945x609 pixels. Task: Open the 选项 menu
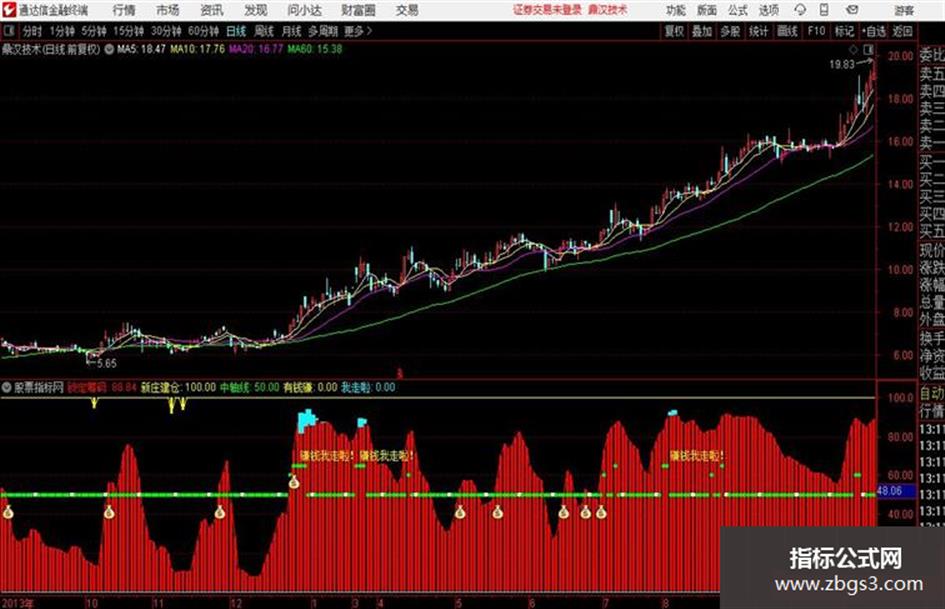click(768, 10)
